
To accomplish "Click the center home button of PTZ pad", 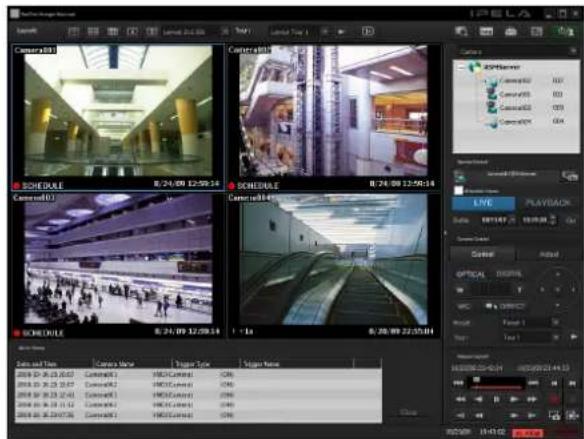I will (558, 290).
